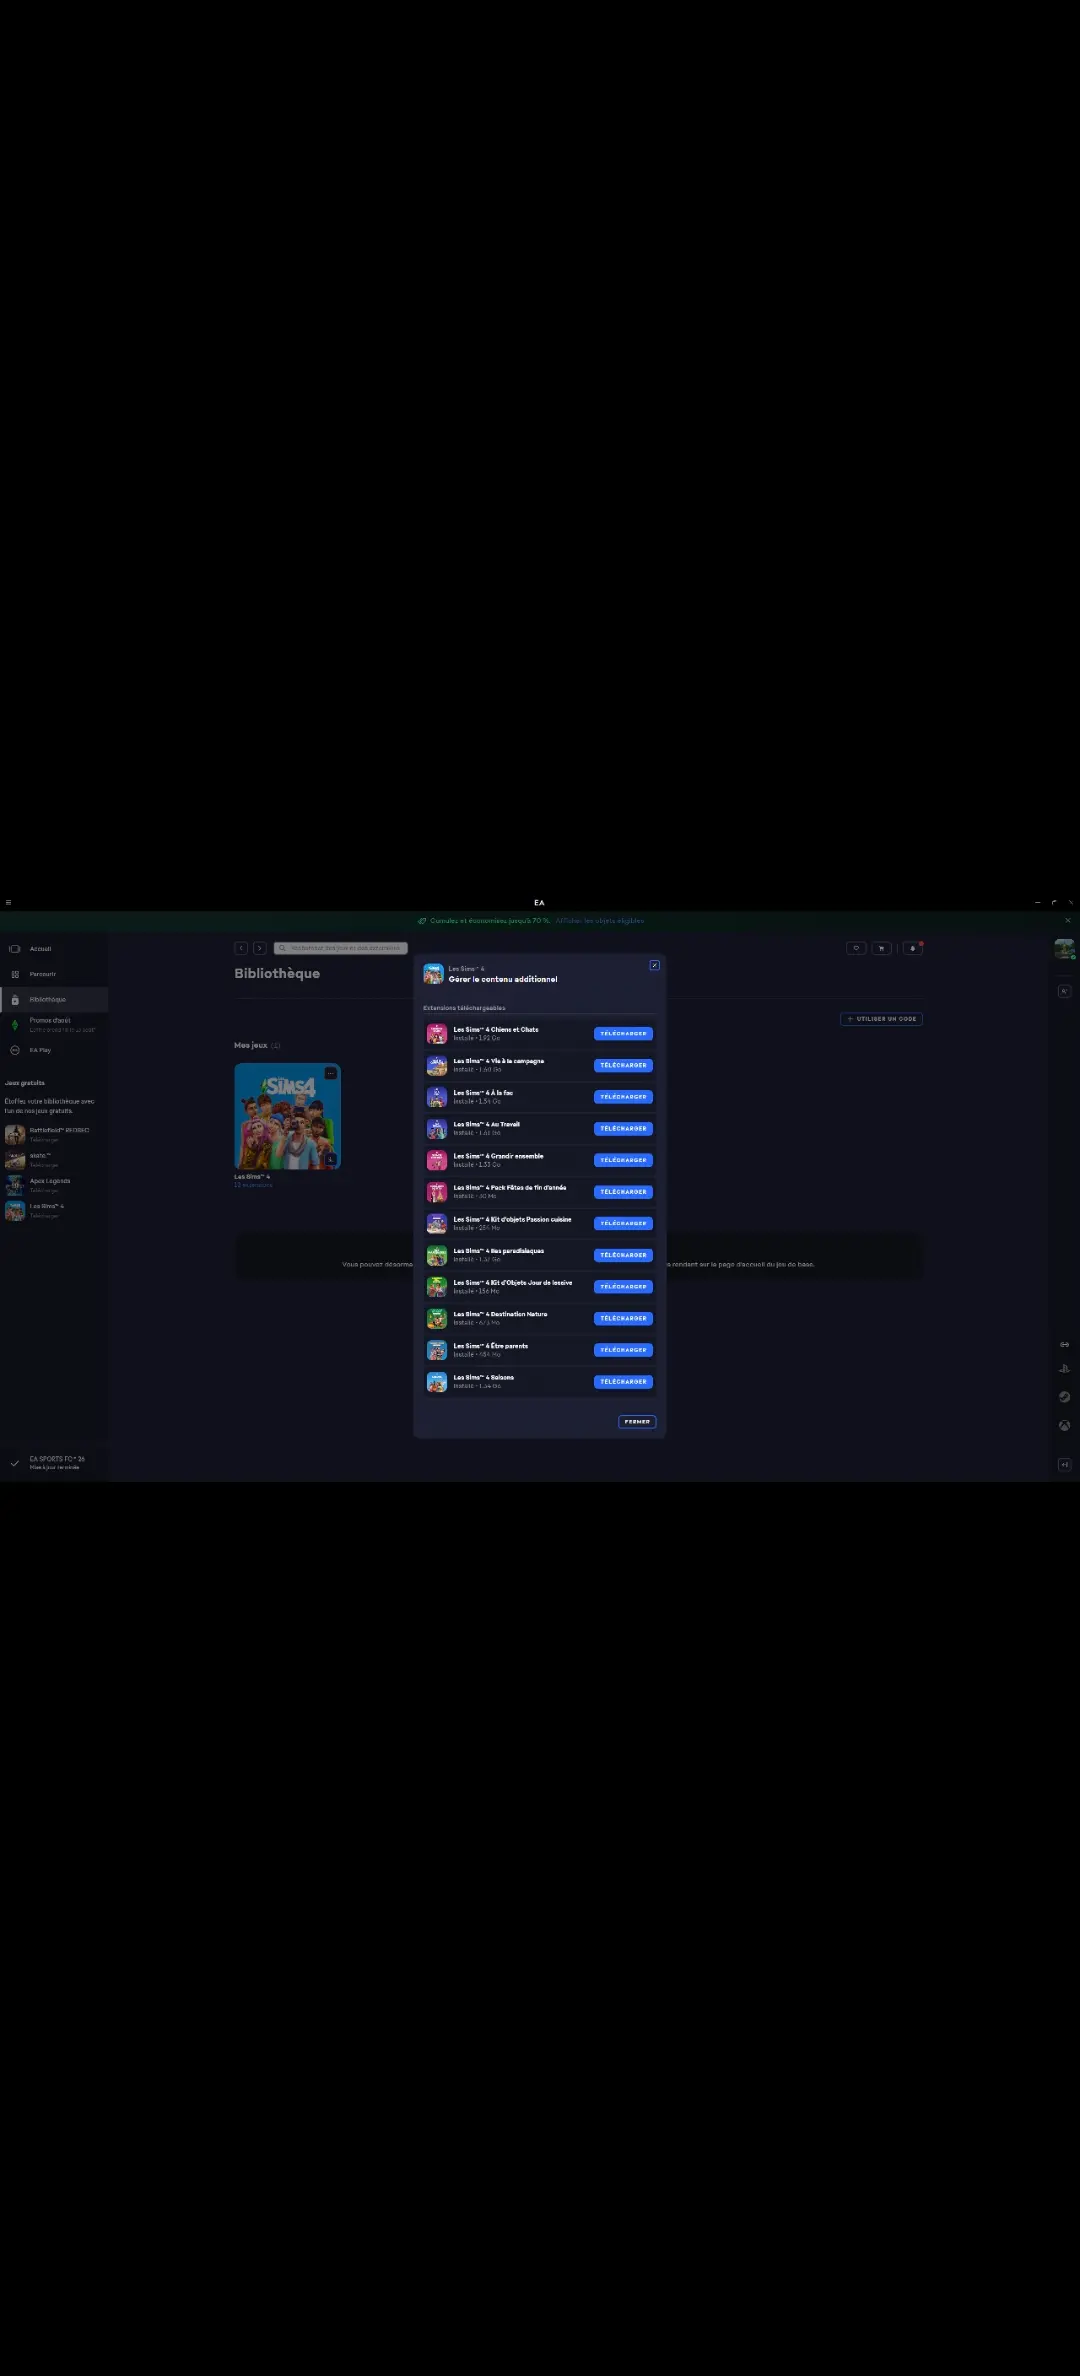This screenshot has height=2376, width=1080.
Task: Click the Xbox icon in the right sidebar
Action: [x=1064, y=1425]
